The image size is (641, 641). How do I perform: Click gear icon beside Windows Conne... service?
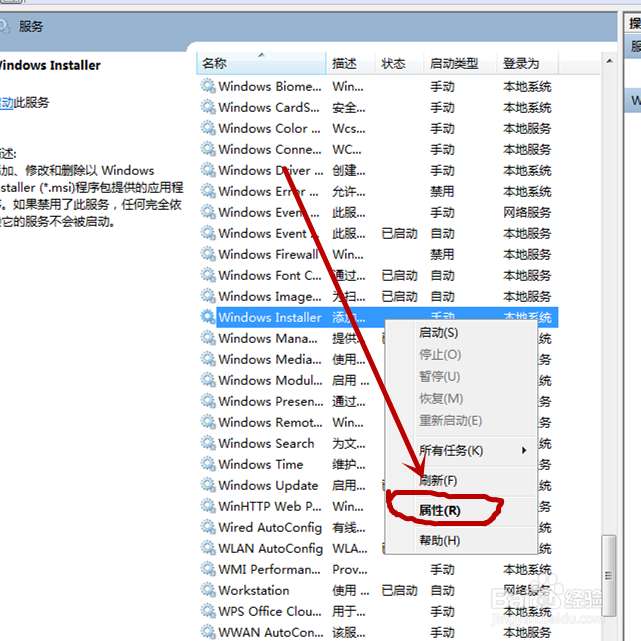[x=208, y=149]
